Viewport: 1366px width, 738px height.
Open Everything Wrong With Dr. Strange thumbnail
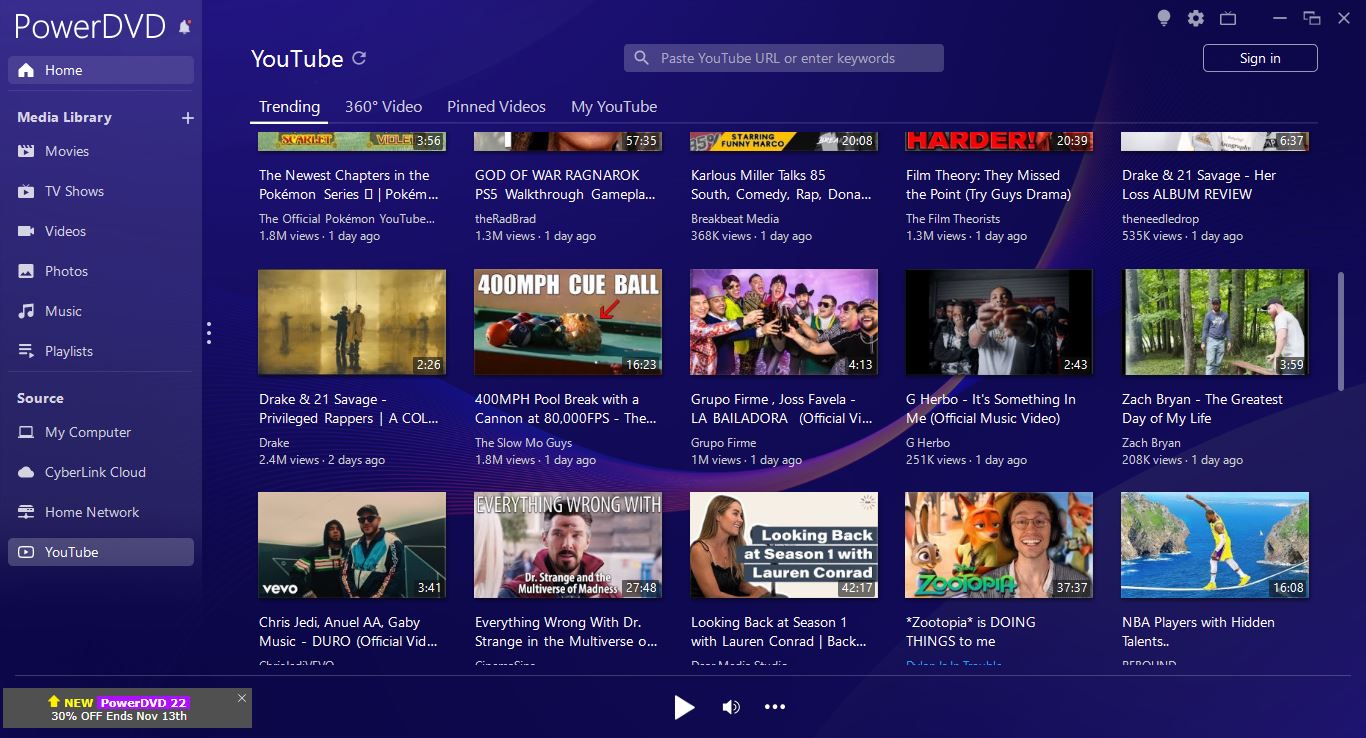tap(568, 545)
